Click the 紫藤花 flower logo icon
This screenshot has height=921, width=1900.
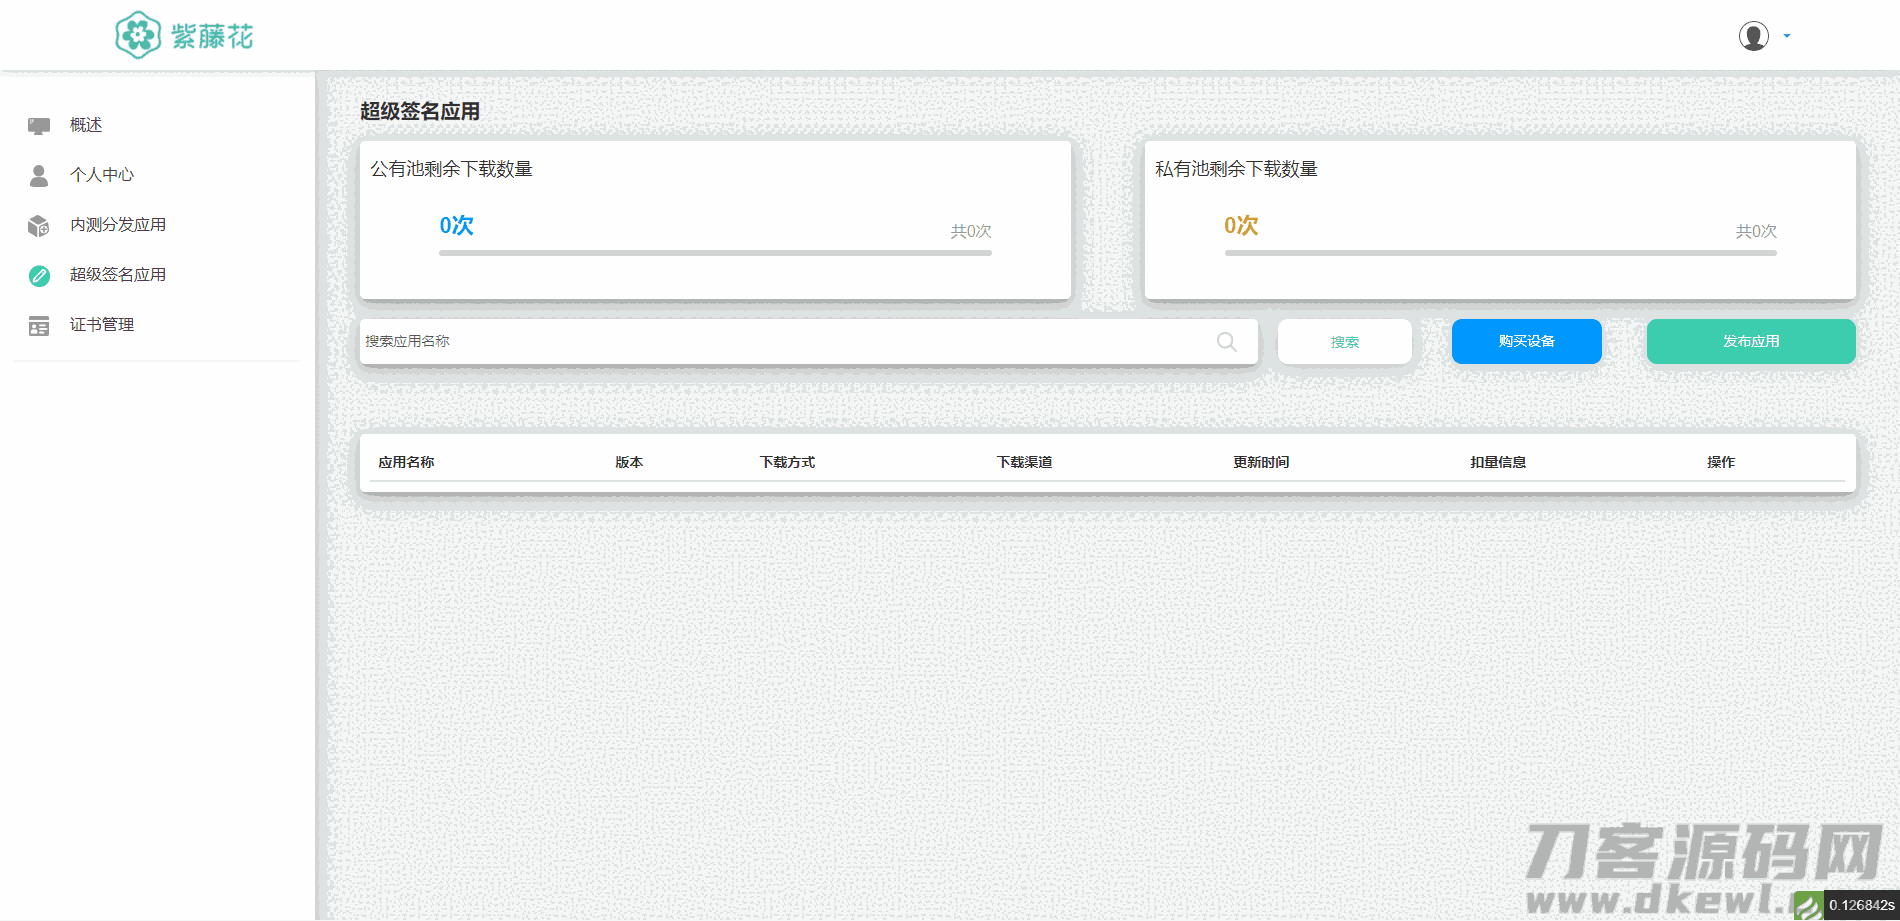138,36
